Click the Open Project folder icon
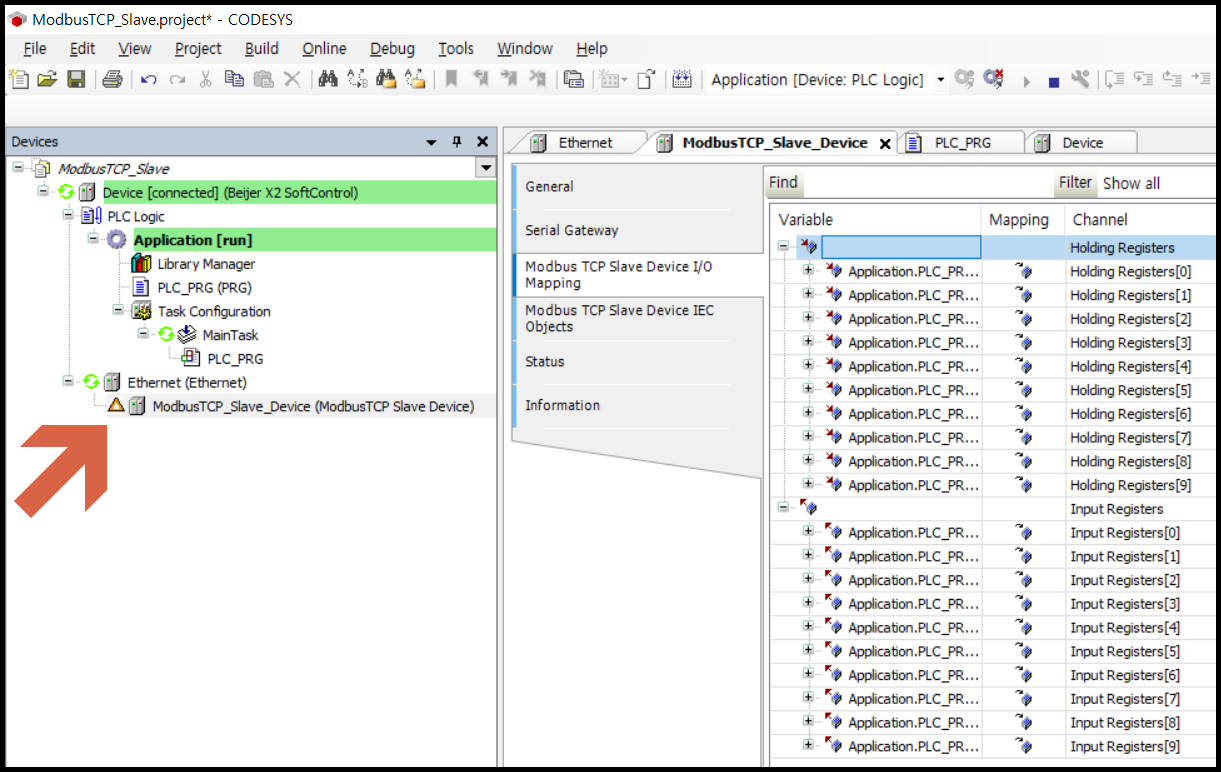The width and height of the screenshot is (1221, 772). click(x=47, y=79)
